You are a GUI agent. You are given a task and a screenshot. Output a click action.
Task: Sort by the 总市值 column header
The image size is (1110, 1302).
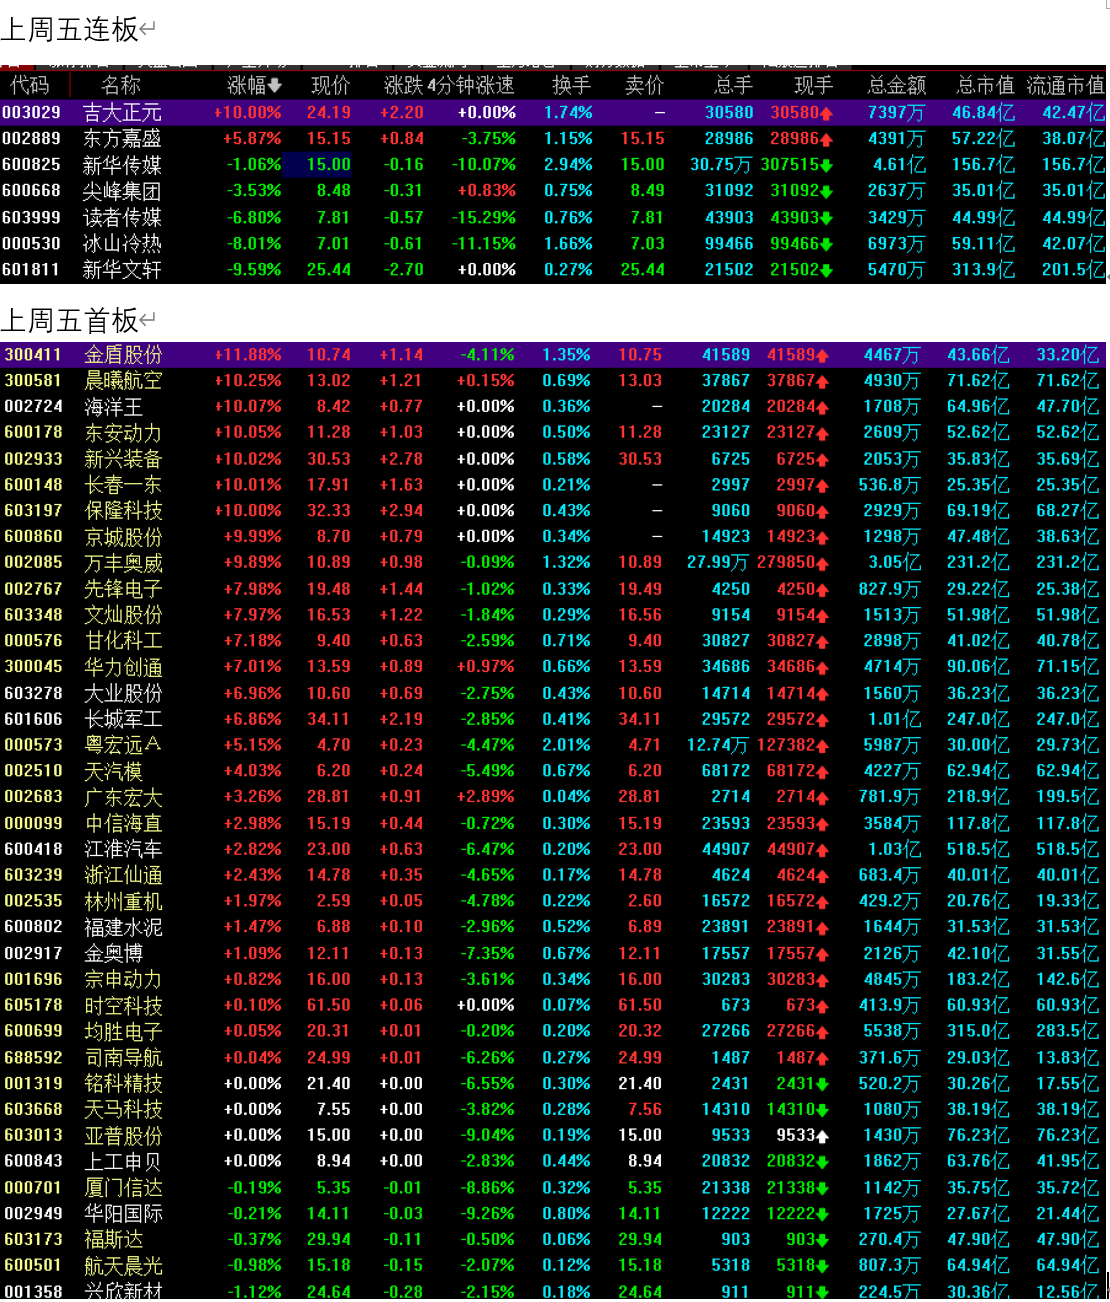click(985, 85)
